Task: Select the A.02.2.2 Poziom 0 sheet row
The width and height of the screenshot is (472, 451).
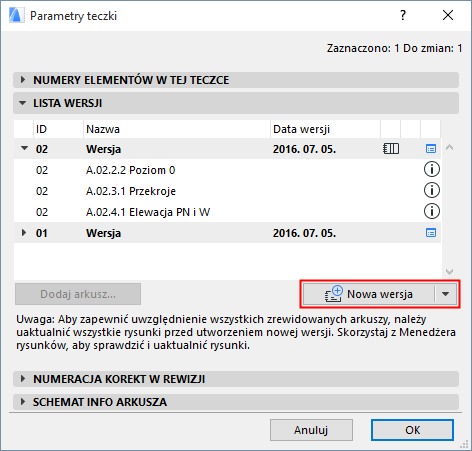Action: [x=227, y=170]
